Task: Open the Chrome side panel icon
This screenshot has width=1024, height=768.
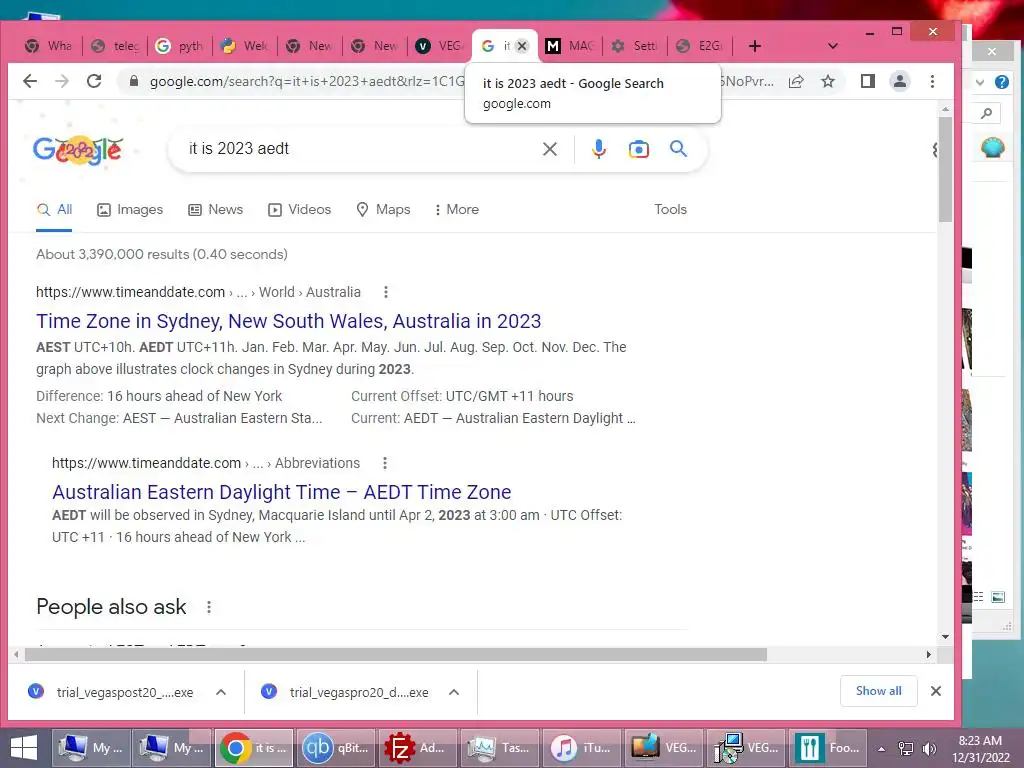Action: point(867,81)
